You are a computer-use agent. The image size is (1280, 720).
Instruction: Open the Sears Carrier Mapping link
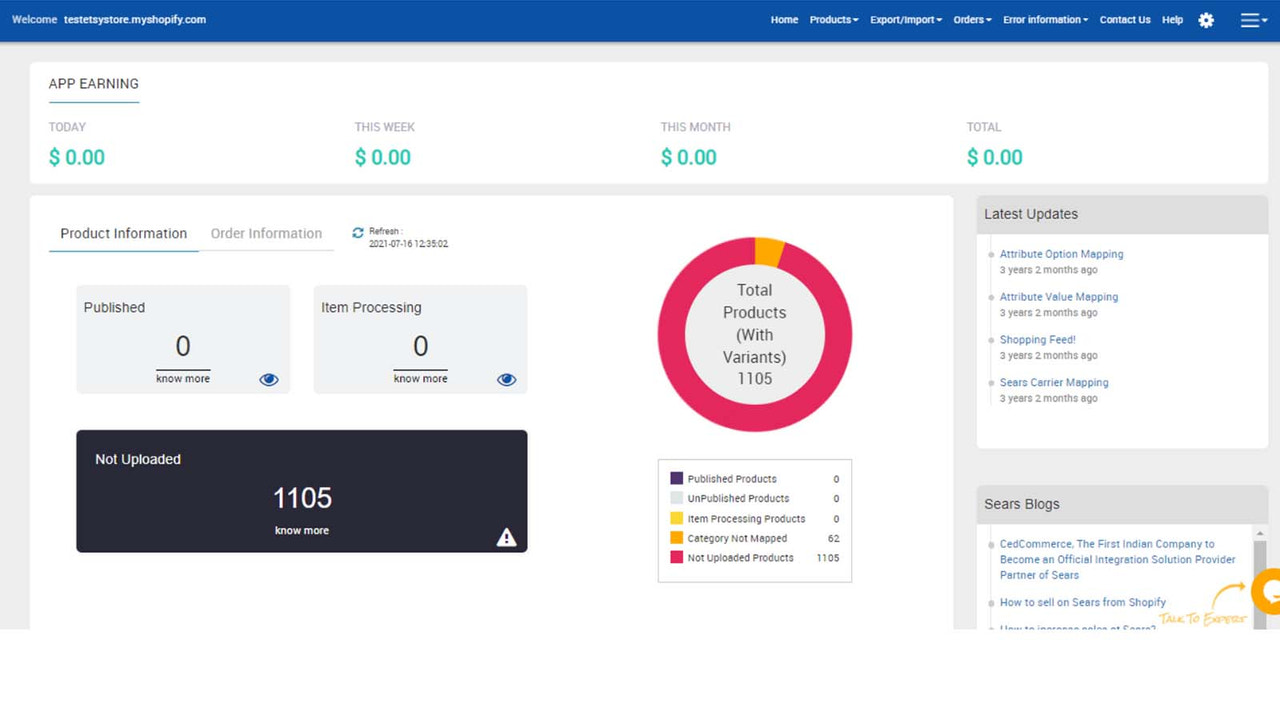click(x=1054, y=382)
